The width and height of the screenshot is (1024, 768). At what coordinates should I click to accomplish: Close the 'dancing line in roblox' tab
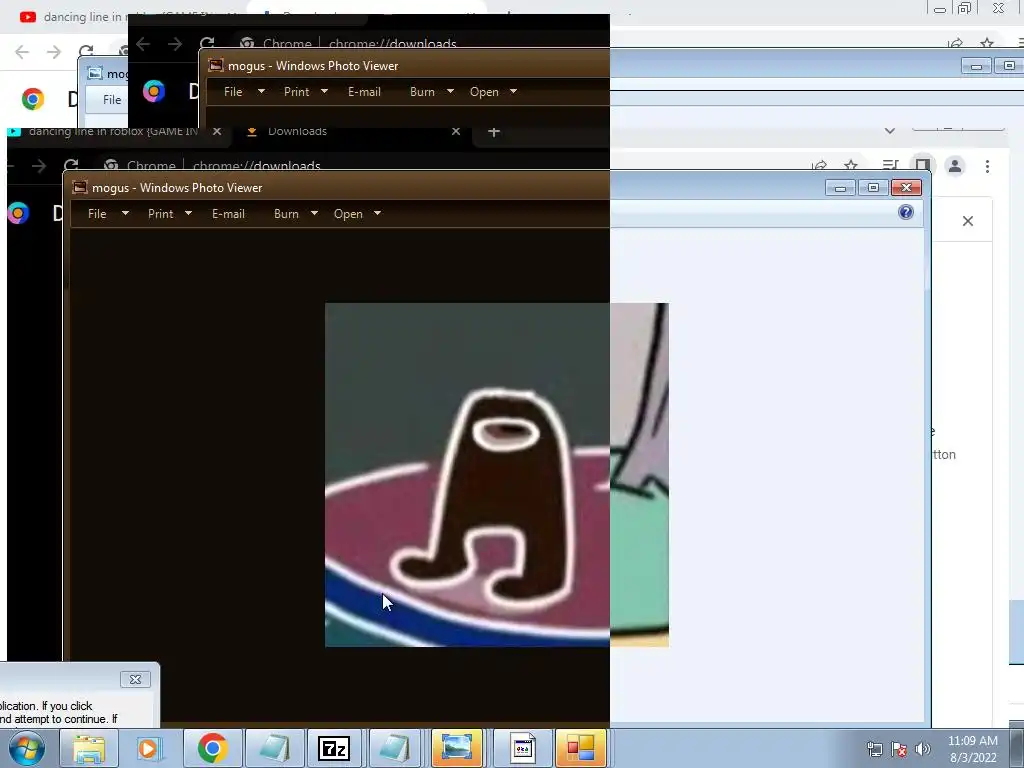pos(217,131)
